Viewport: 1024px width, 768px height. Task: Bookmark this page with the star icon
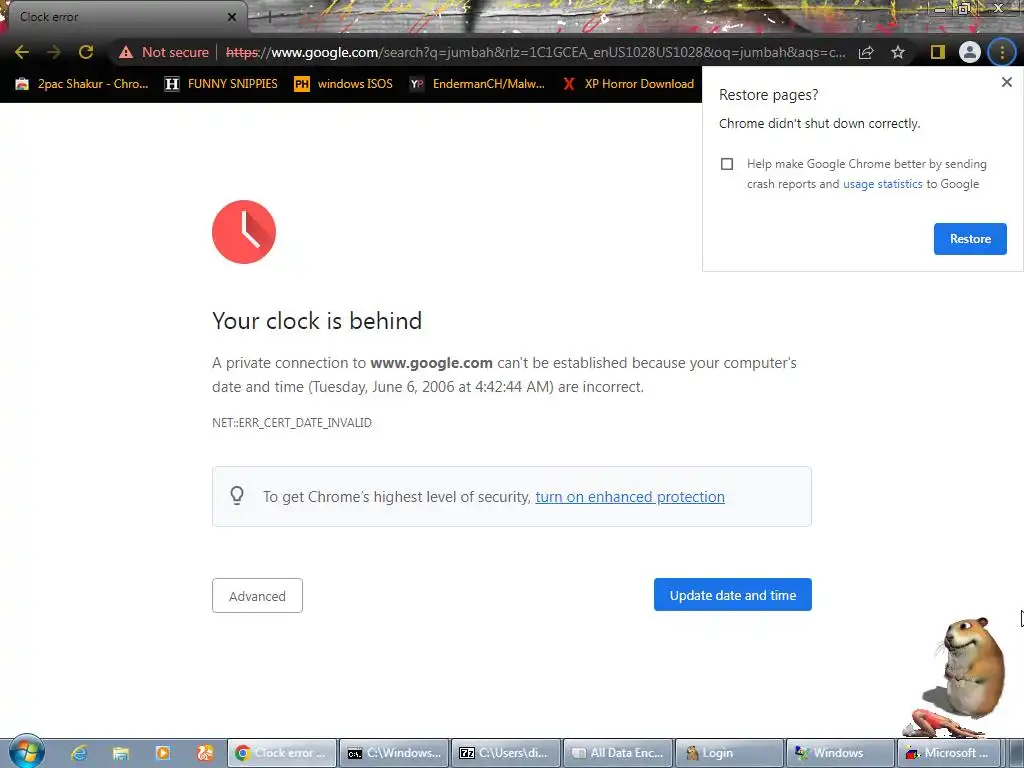pyautogui.click(x=898, y=52)
